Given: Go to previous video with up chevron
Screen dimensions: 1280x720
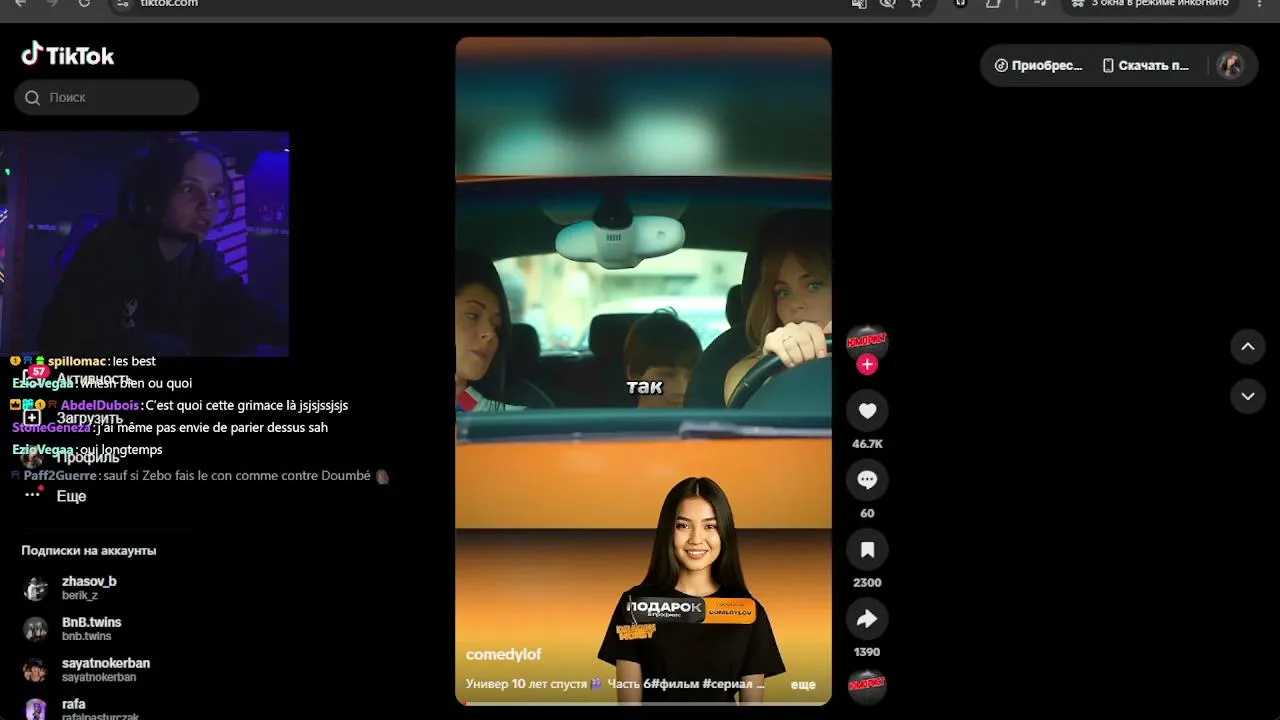Looking at the screenshot, I should pyautogui.click(x=1248, y=347).
